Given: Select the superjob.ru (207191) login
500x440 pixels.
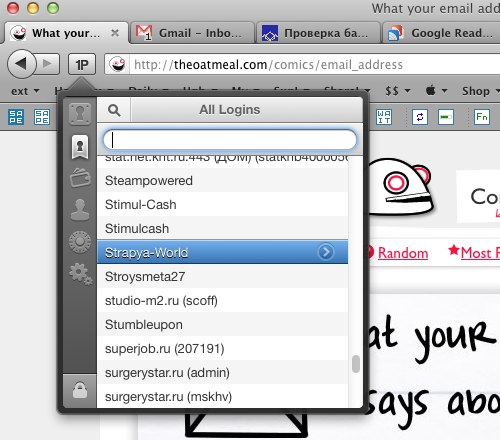Looking at the screenshot, I should coord(222,348).
